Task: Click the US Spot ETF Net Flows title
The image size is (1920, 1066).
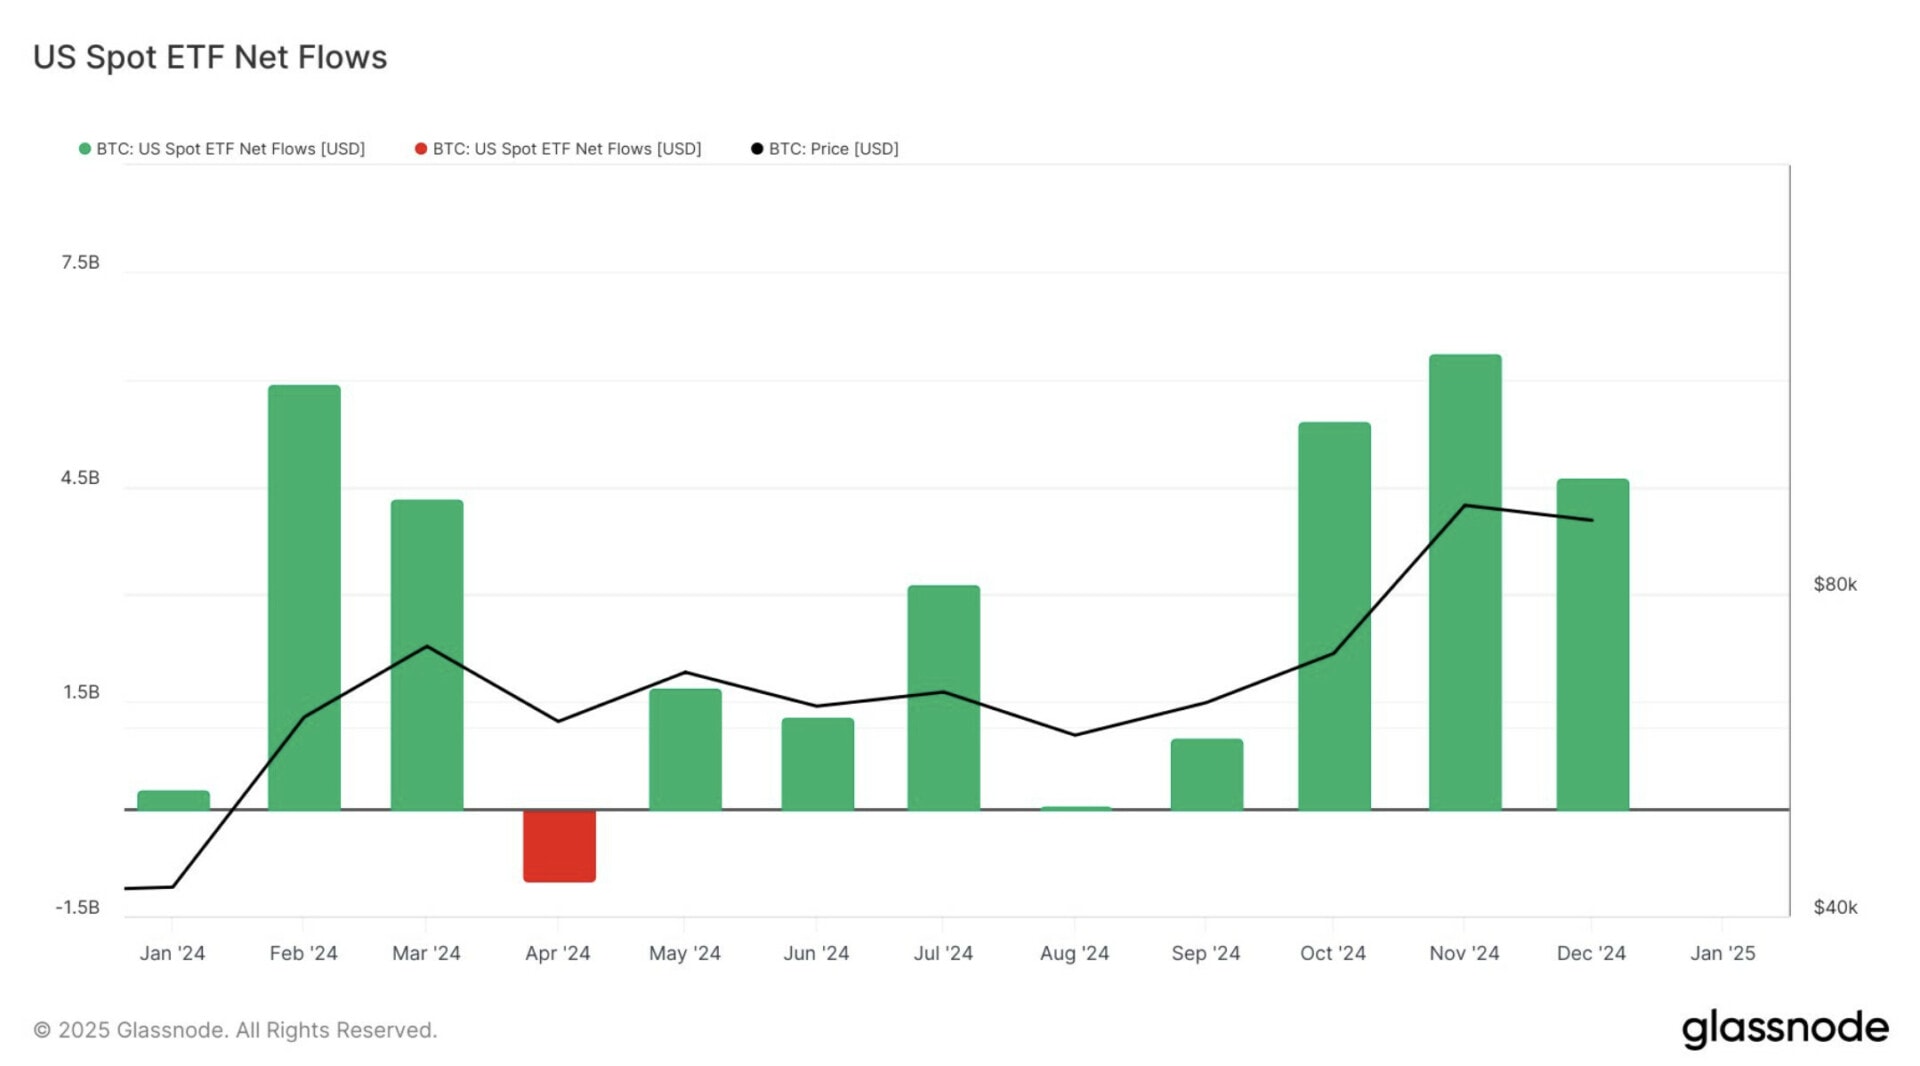Action: coord(210,57)
